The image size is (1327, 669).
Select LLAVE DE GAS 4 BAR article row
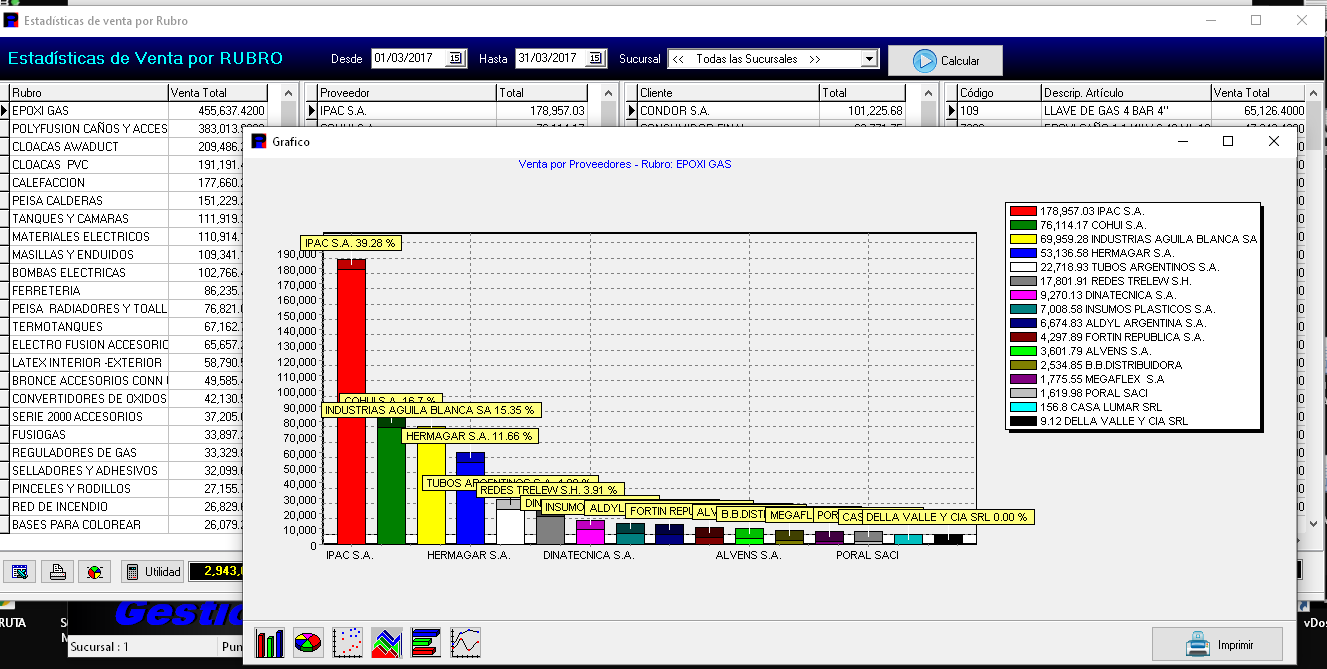click(x=1132, y=111)
